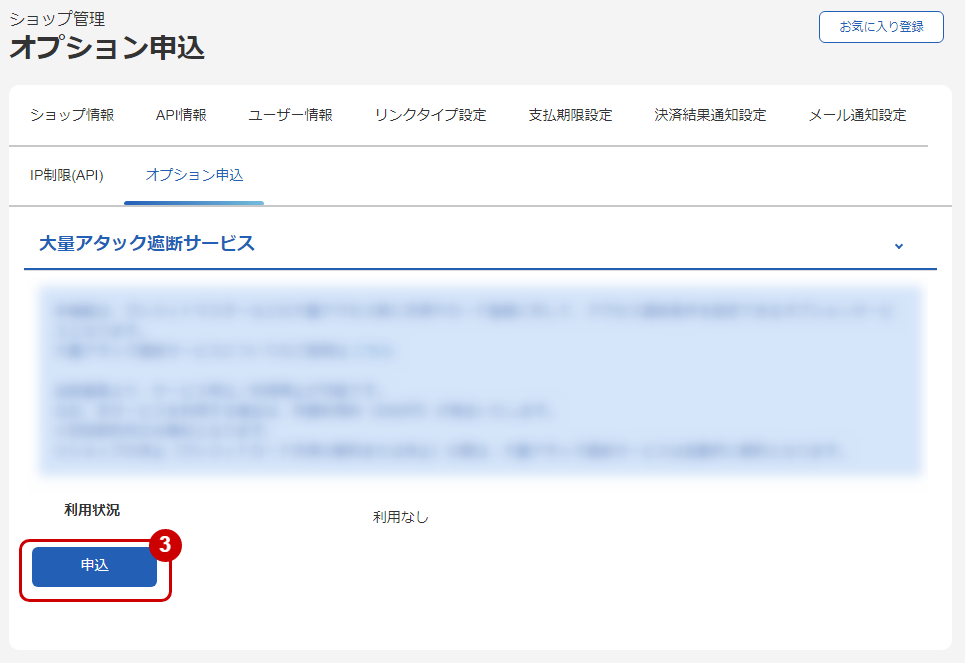Switch to the IP制限(API) sub-tab
This screenshot has width=966, height=664.
click(x=66, y=172)
